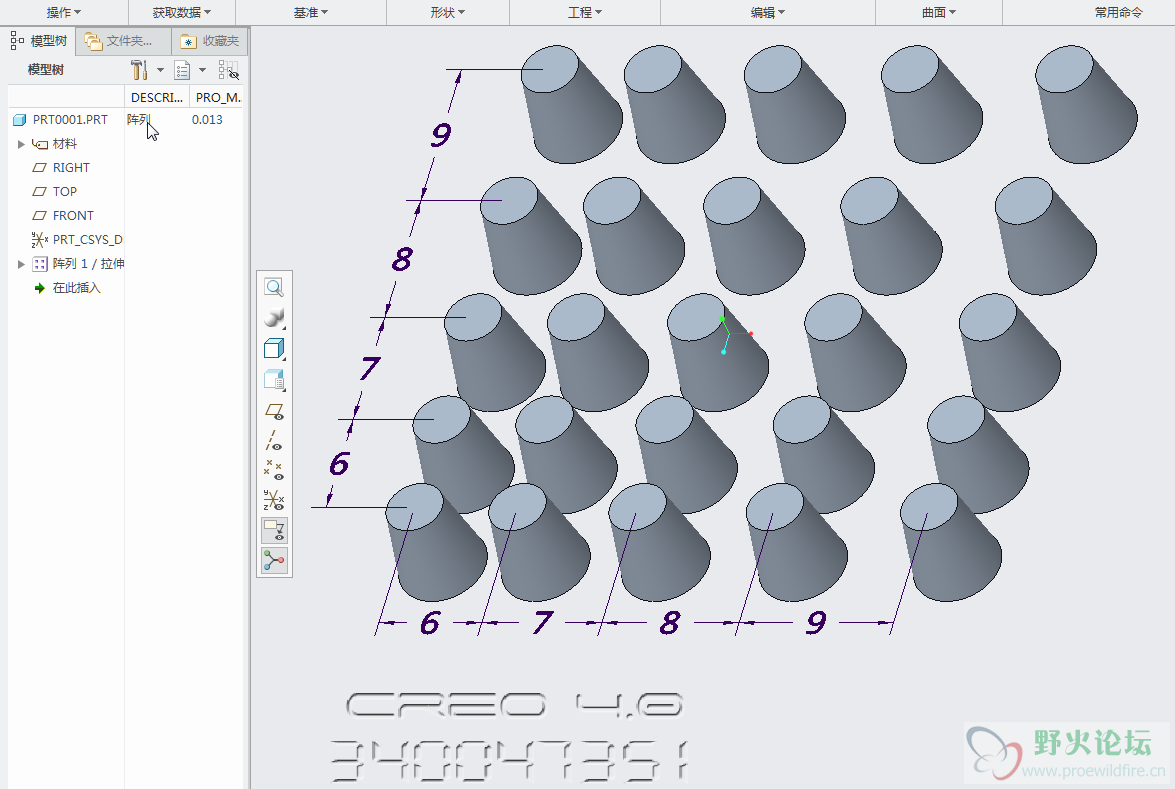This screenshot has width=1175, height=789.
Task: Click the PRT_CSYS_D coordinate system icon
Action: pyautogui.click(x=40, y=240)
